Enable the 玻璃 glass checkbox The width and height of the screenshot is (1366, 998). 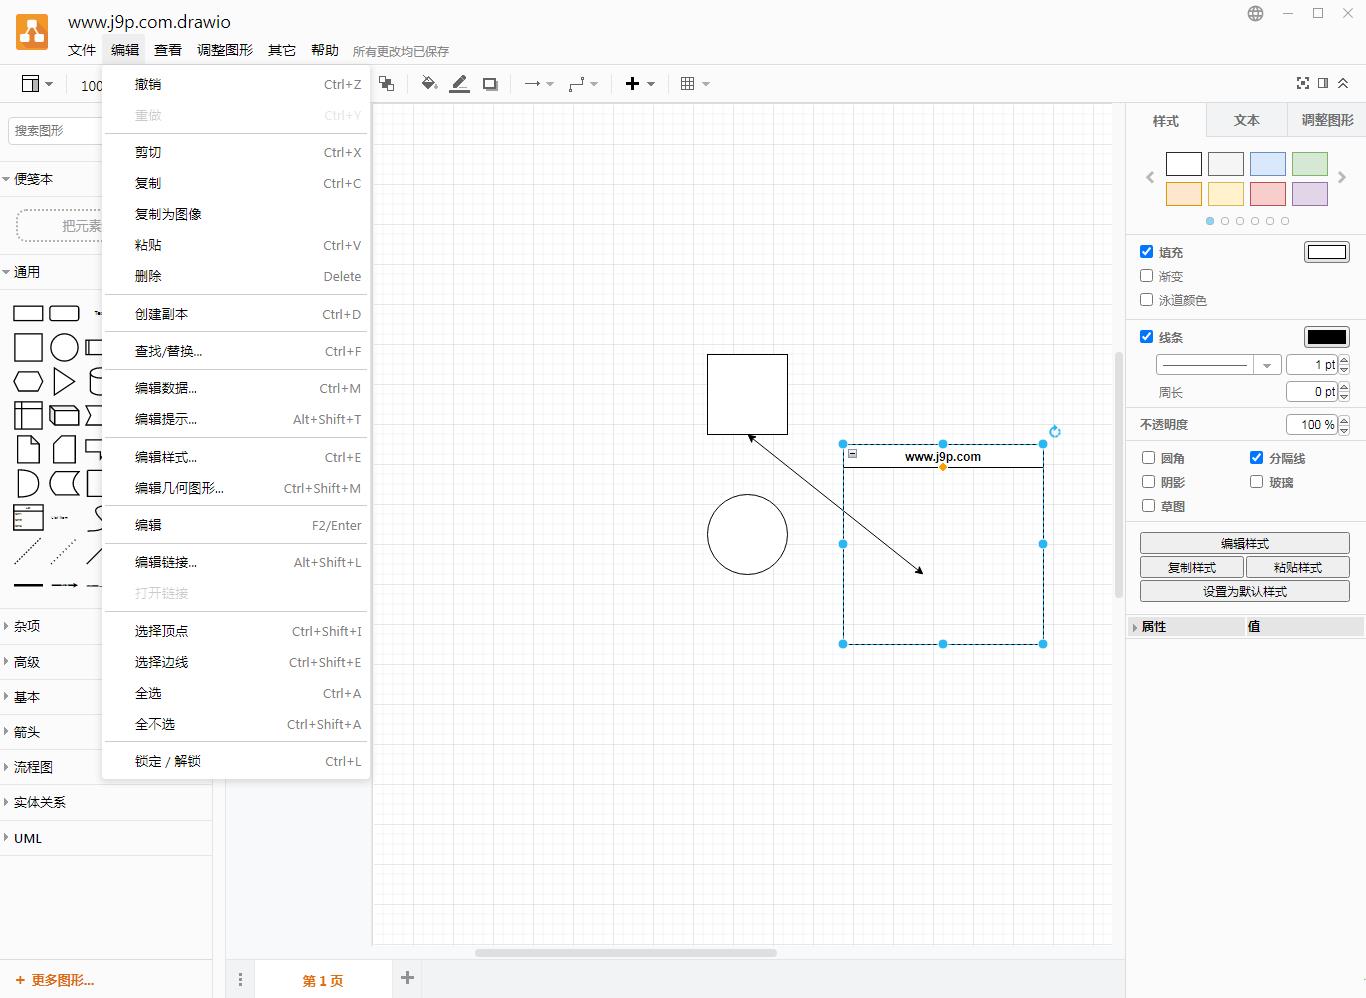click(1257, 482)
